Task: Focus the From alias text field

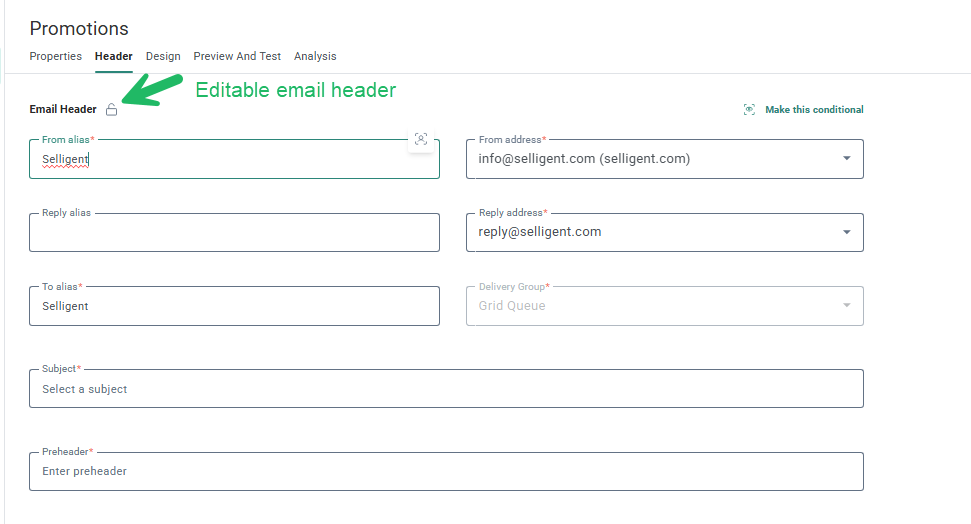Action: coord(220,160)
